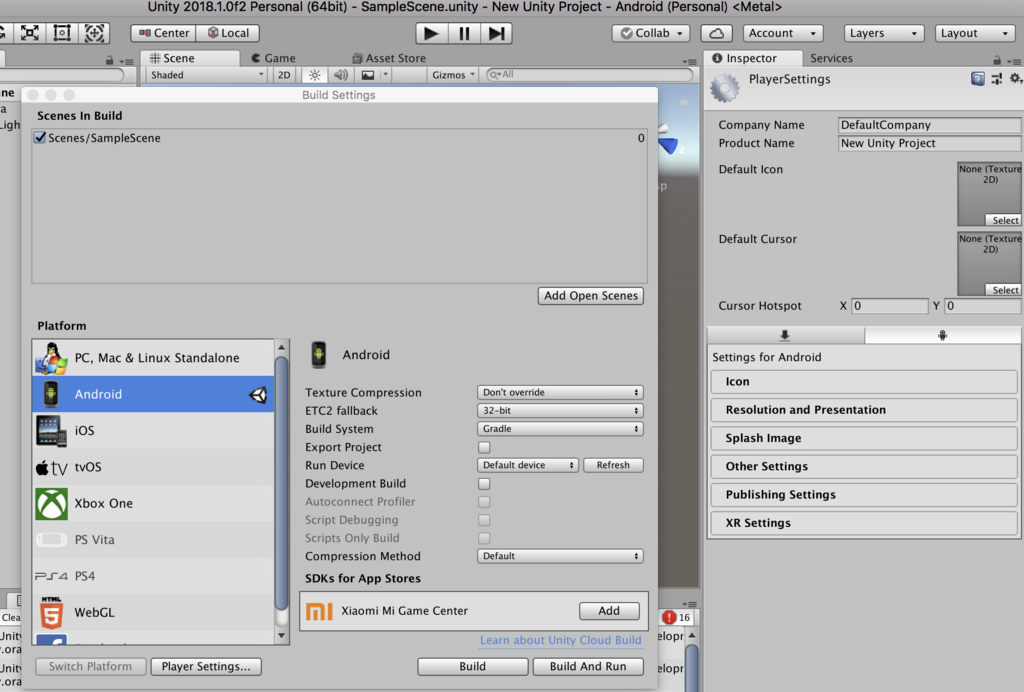Open Texture Compression dropdown

(560, 392)
